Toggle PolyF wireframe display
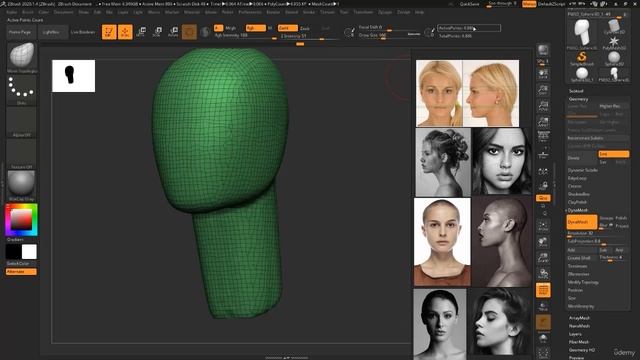Image resolution: width=640 pixels, height=360 pixels. [x=543, y=290]
